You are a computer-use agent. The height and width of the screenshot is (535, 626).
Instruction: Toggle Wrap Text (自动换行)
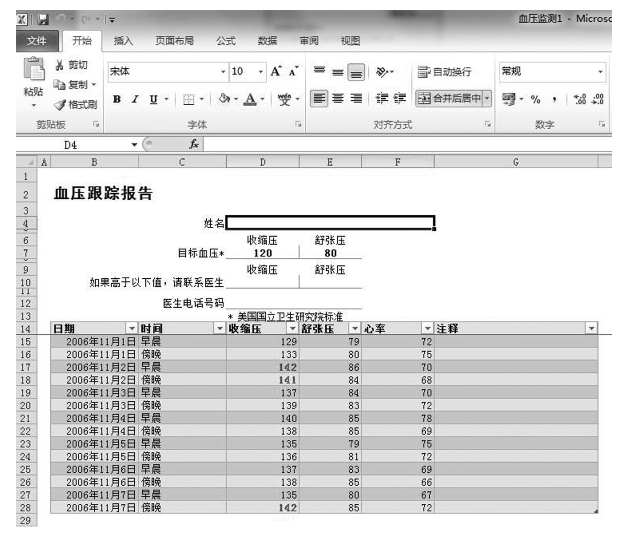pyautogui.click(x=444, y=72)
